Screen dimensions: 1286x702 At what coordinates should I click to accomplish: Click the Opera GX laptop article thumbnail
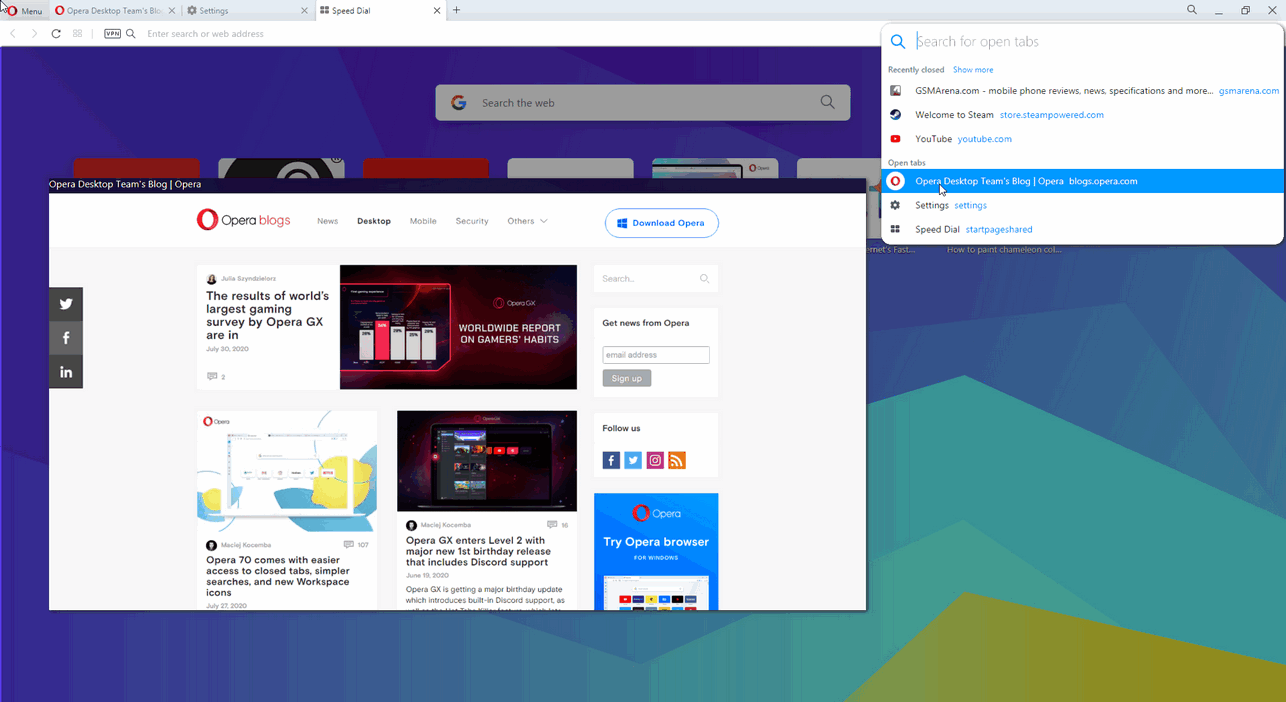(x=487, y=461)
